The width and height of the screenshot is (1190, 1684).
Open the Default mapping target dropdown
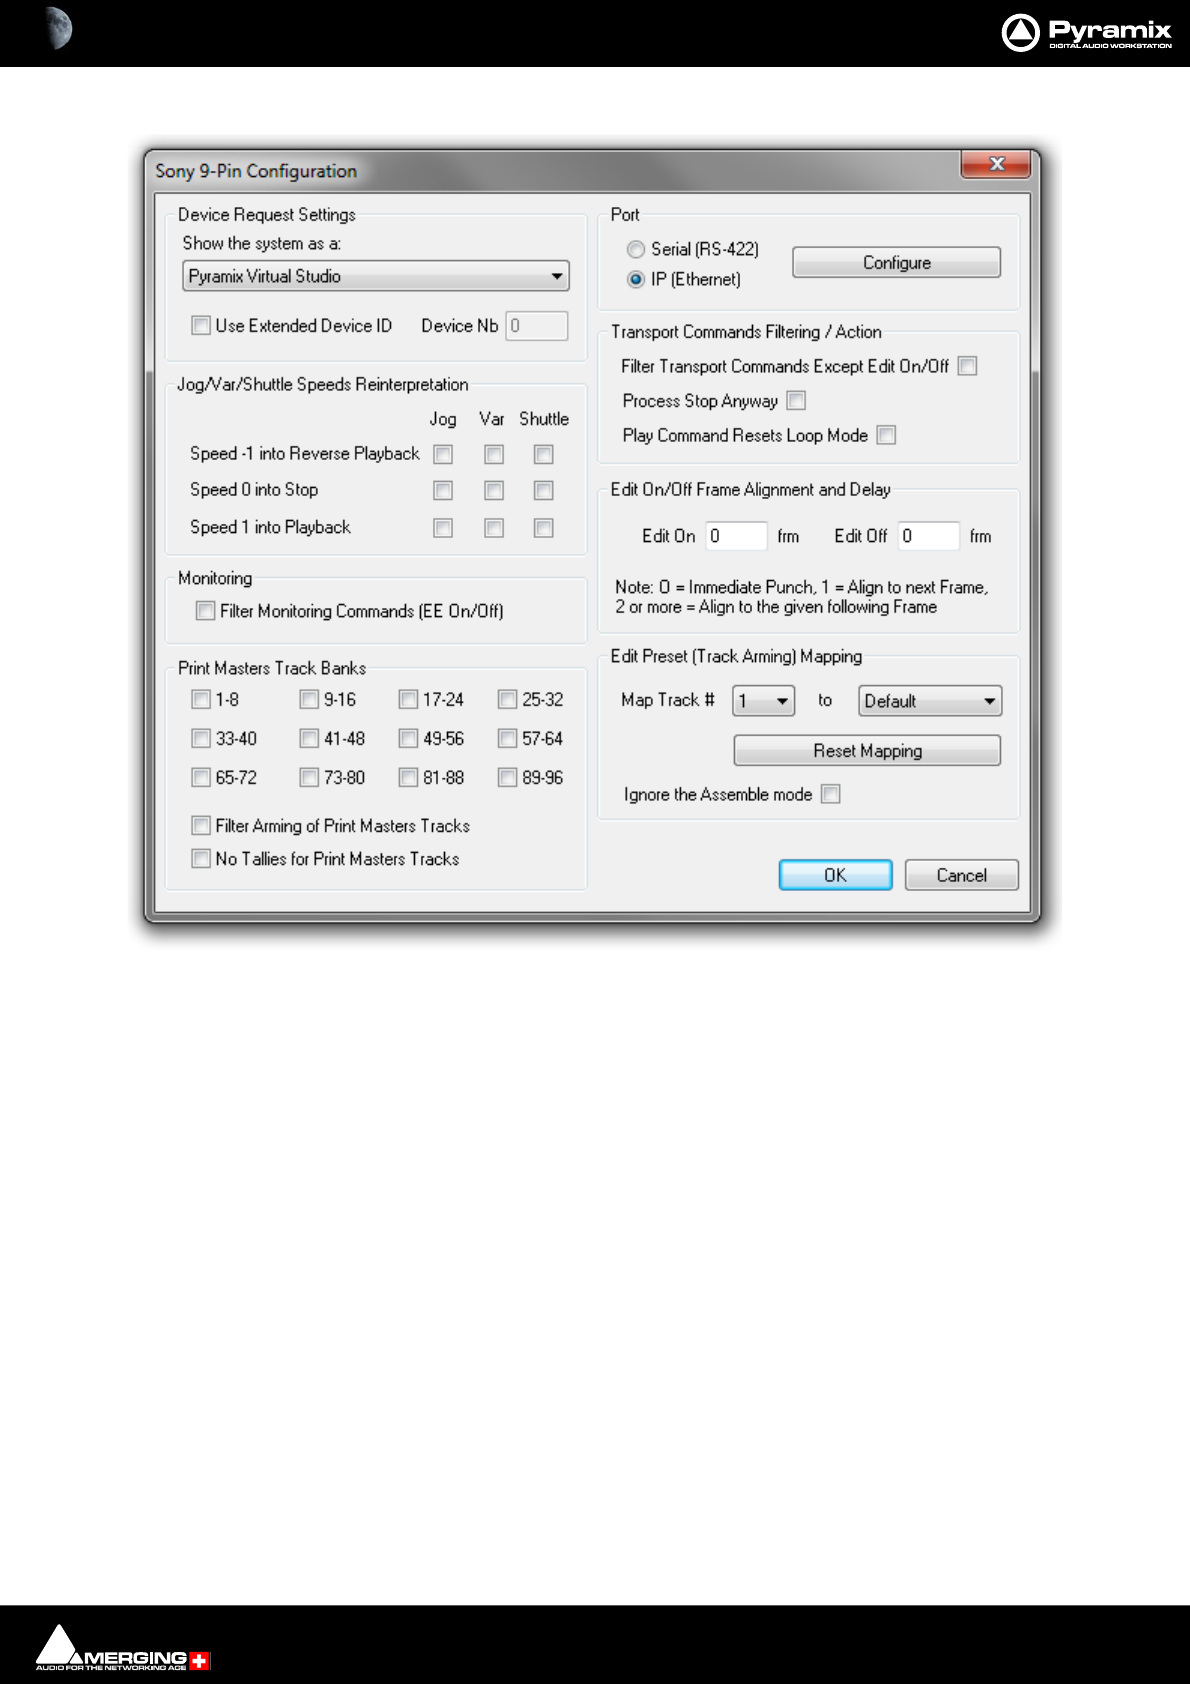[930, 701]
